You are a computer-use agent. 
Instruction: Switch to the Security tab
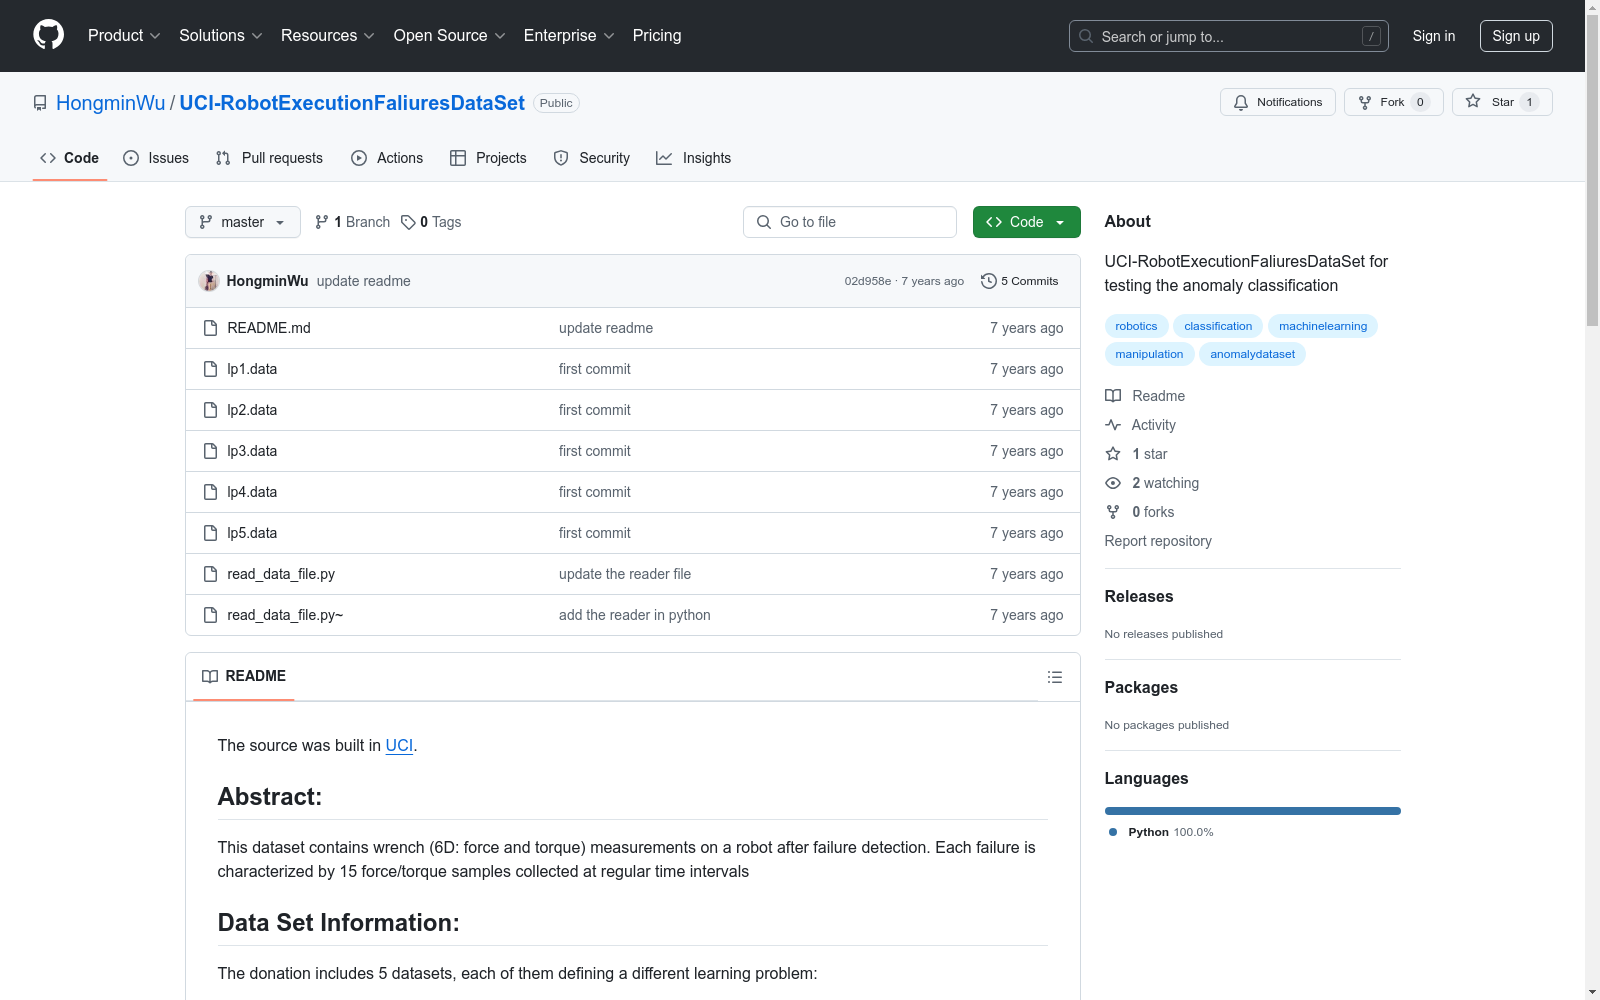click(592, 158)
